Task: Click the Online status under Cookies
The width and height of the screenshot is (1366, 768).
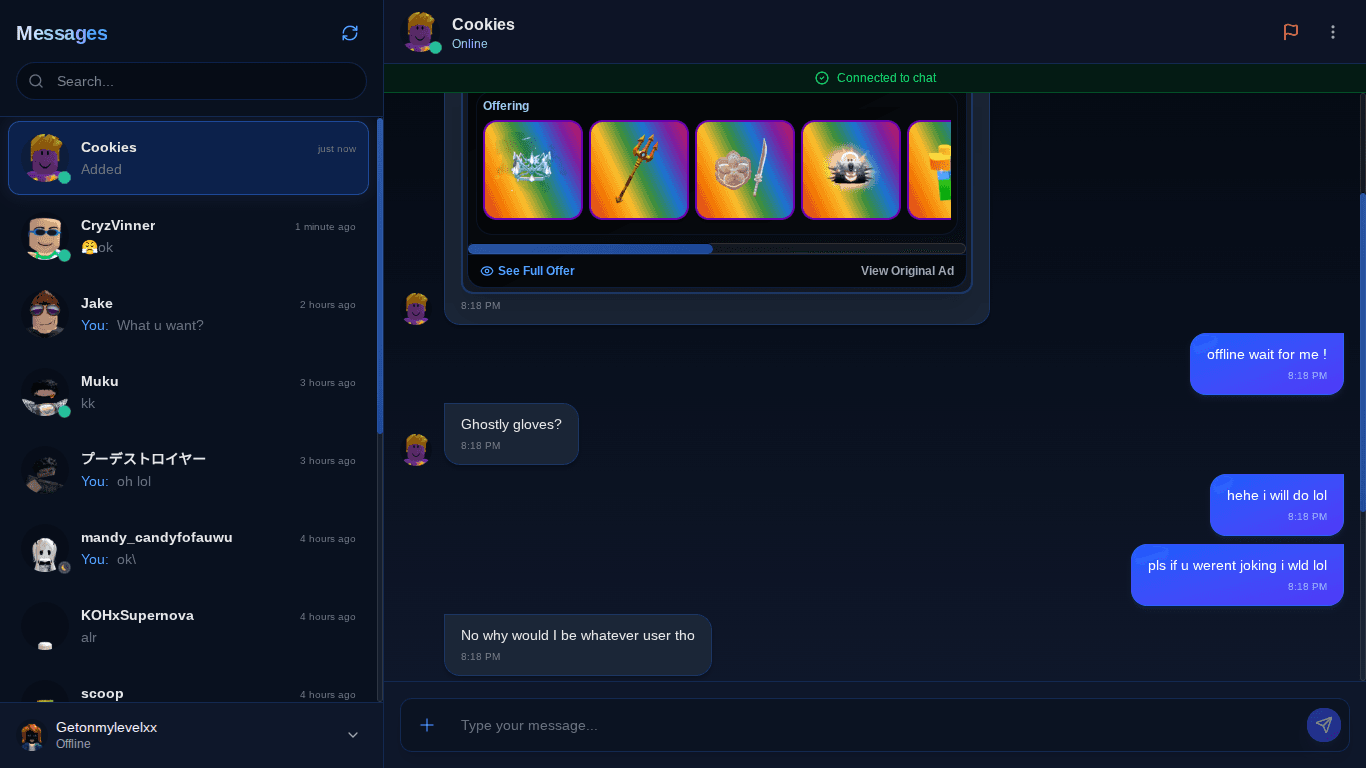Action: click(470, 44)
